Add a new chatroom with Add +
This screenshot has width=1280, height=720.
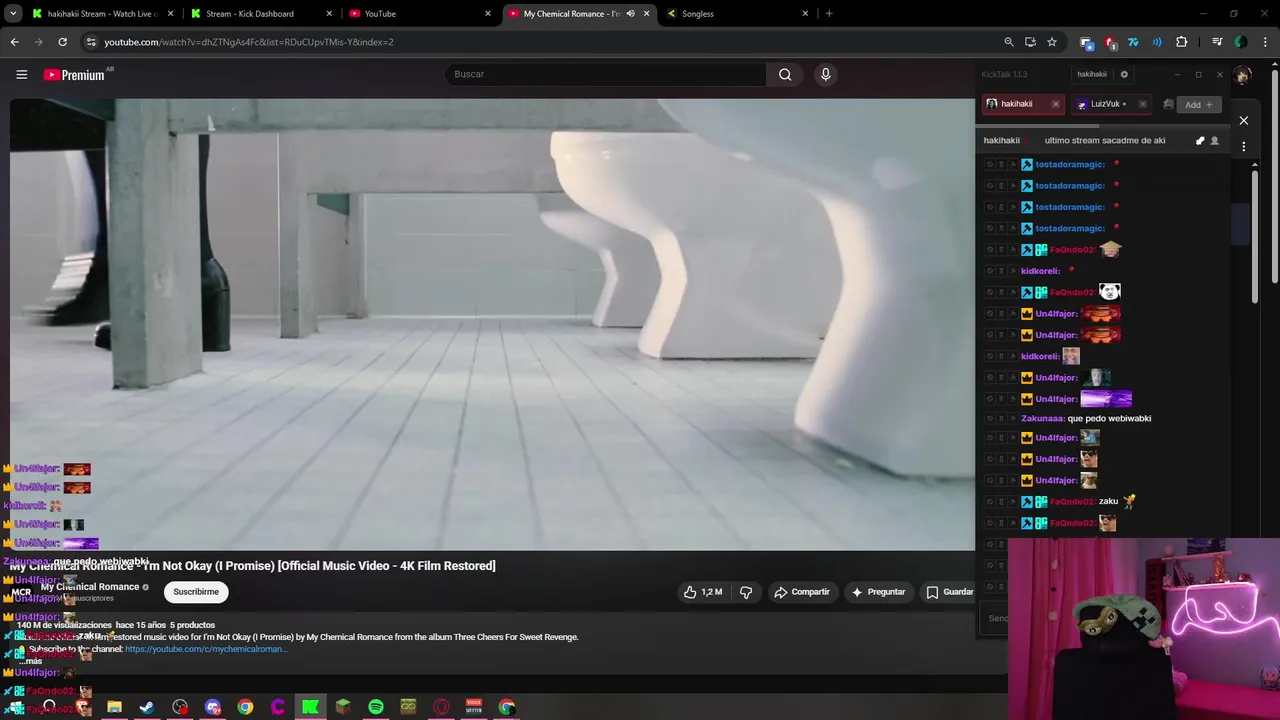(1198, 104)
